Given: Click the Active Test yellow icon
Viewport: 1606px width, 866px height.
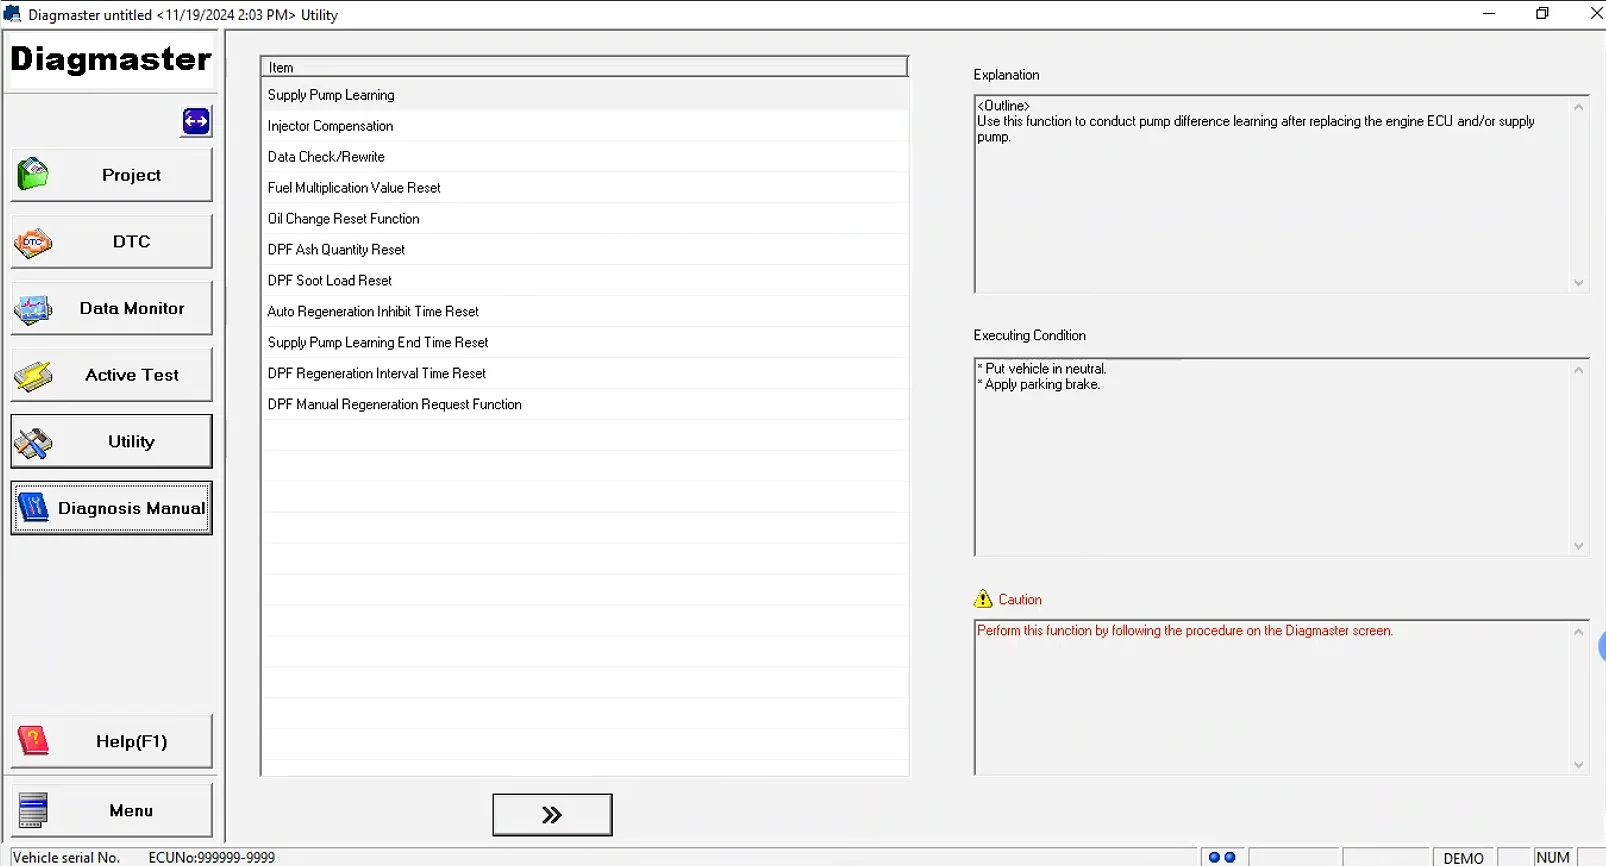Looking at the screenshot, I should pos(33,376).
